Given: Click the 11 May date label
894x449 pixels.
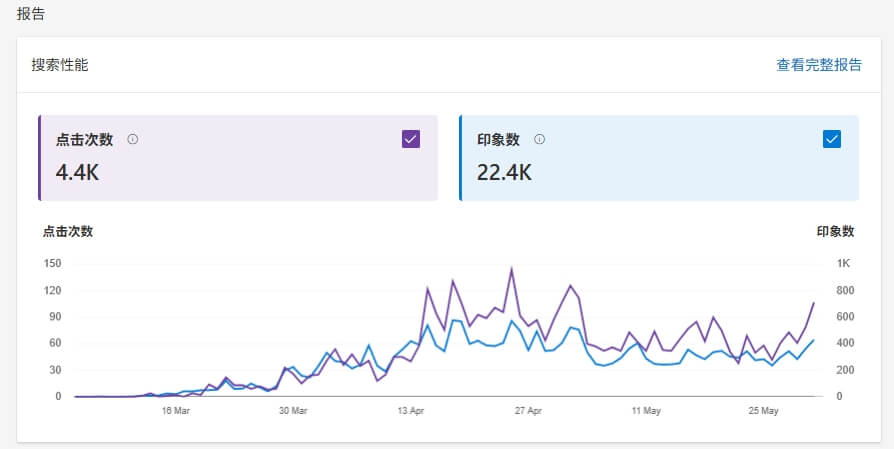Looking at the screenshot, I should click(646, 410).
